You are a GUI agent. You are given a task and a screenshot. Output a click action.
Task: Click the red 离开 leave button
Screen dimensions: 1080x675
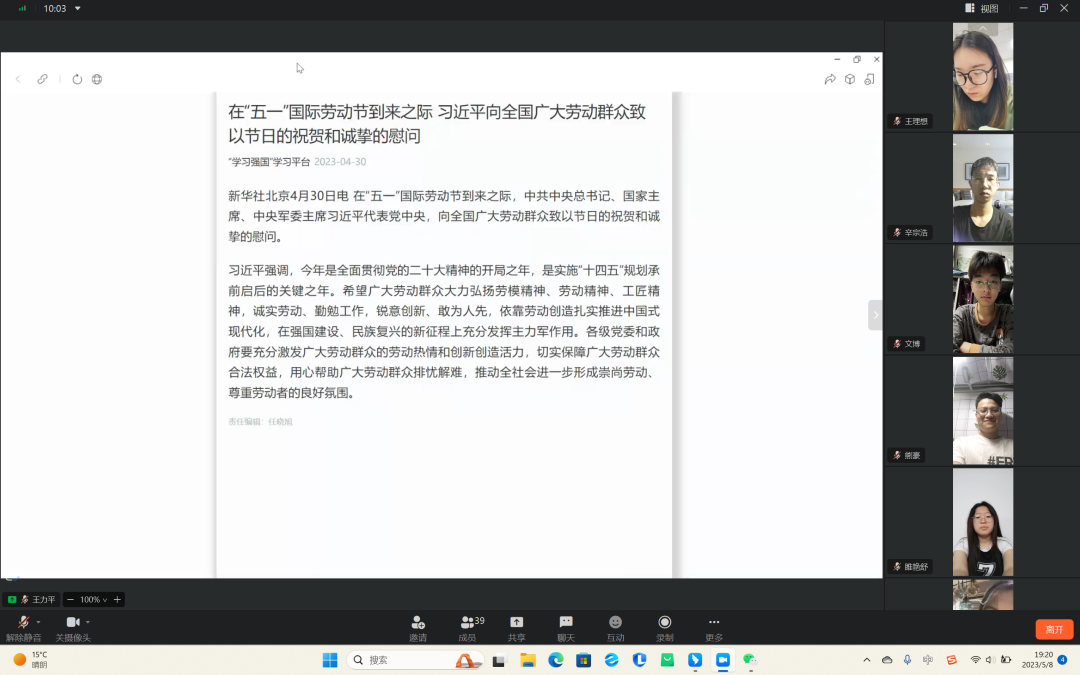[1054, 629]
